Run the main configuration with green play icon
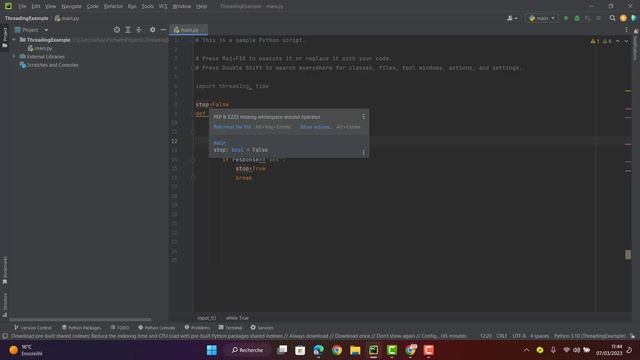 coord(566,18)
